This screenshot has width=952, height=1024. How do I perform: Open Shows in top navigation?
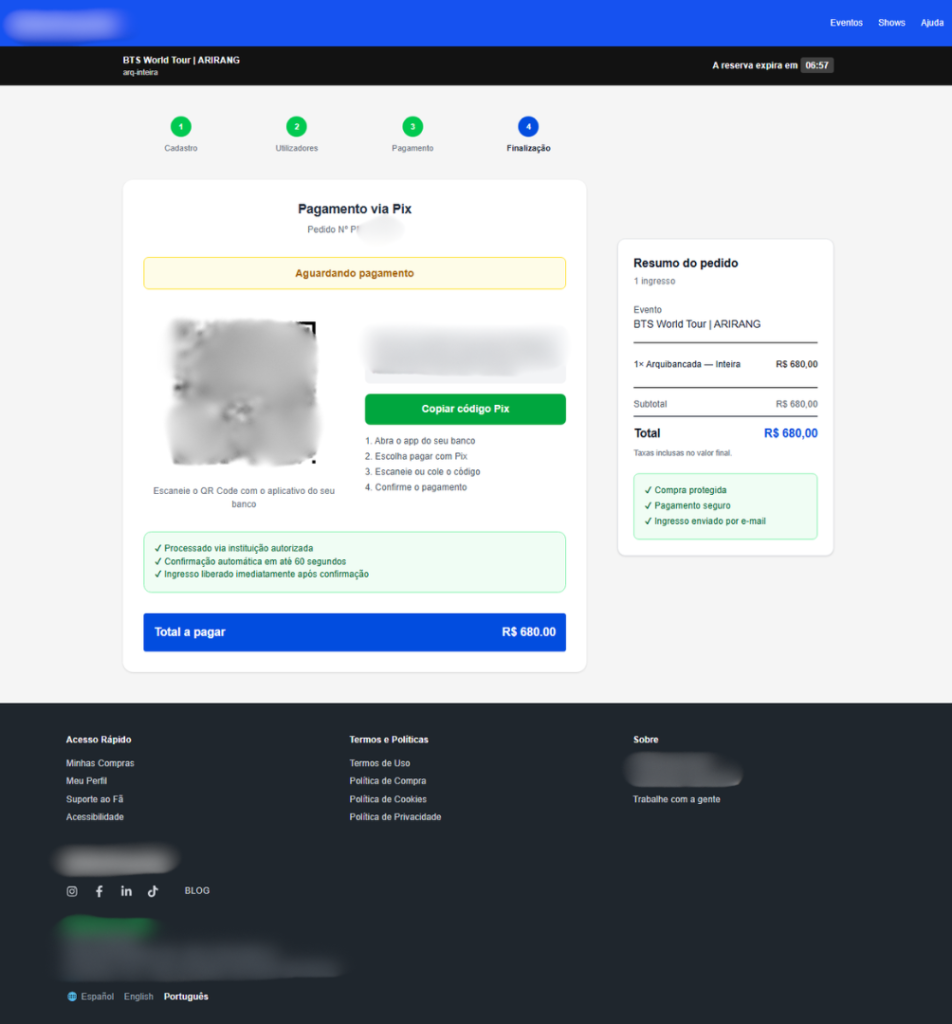pyautogui.click(x=891, y=23)
